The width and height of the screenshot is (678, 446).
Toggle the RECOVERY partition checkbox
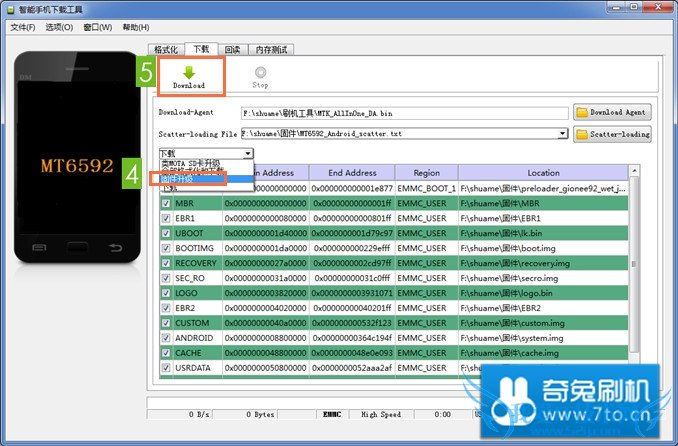(x=166, y=263)
